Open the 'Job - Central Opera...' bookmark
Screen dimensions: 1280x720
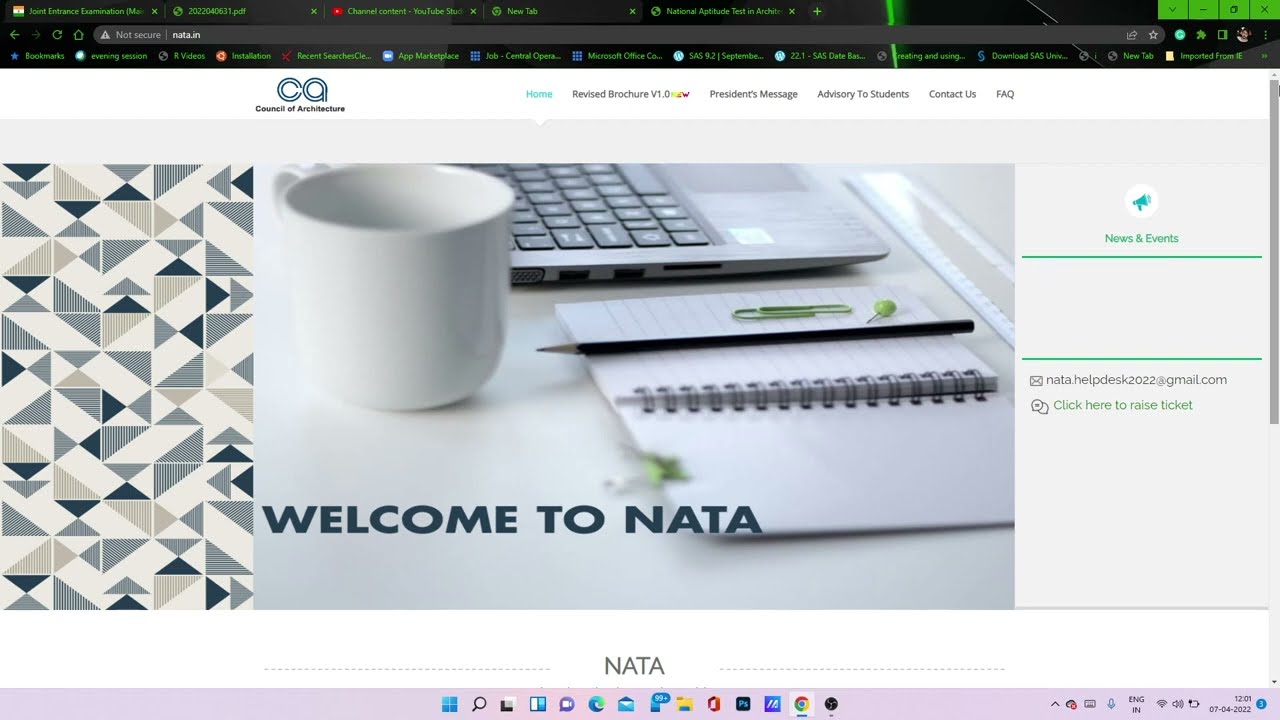[x=515, y=56]
